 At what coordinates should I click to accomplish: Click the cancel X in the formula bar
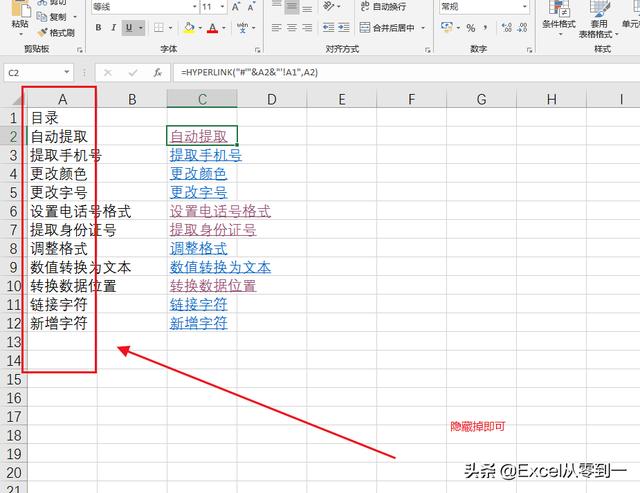pyautogui.click(x=108, y=73)
